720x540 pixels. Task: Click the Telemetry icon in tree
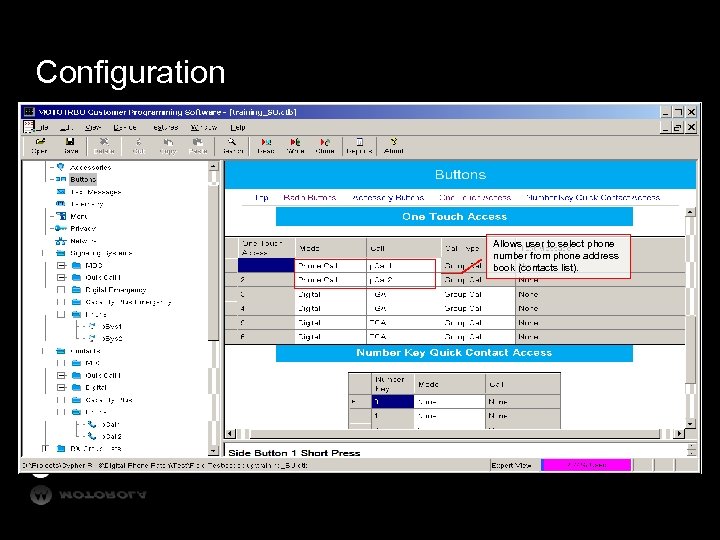tap(61, 203)
